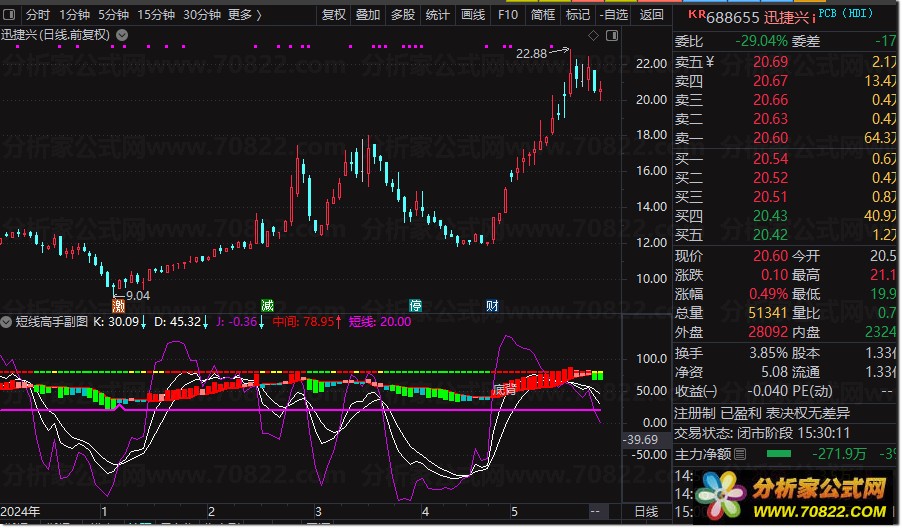The image size is (903, 528).
Task: Click the 返回 back button
Action: tap(651, 14)
